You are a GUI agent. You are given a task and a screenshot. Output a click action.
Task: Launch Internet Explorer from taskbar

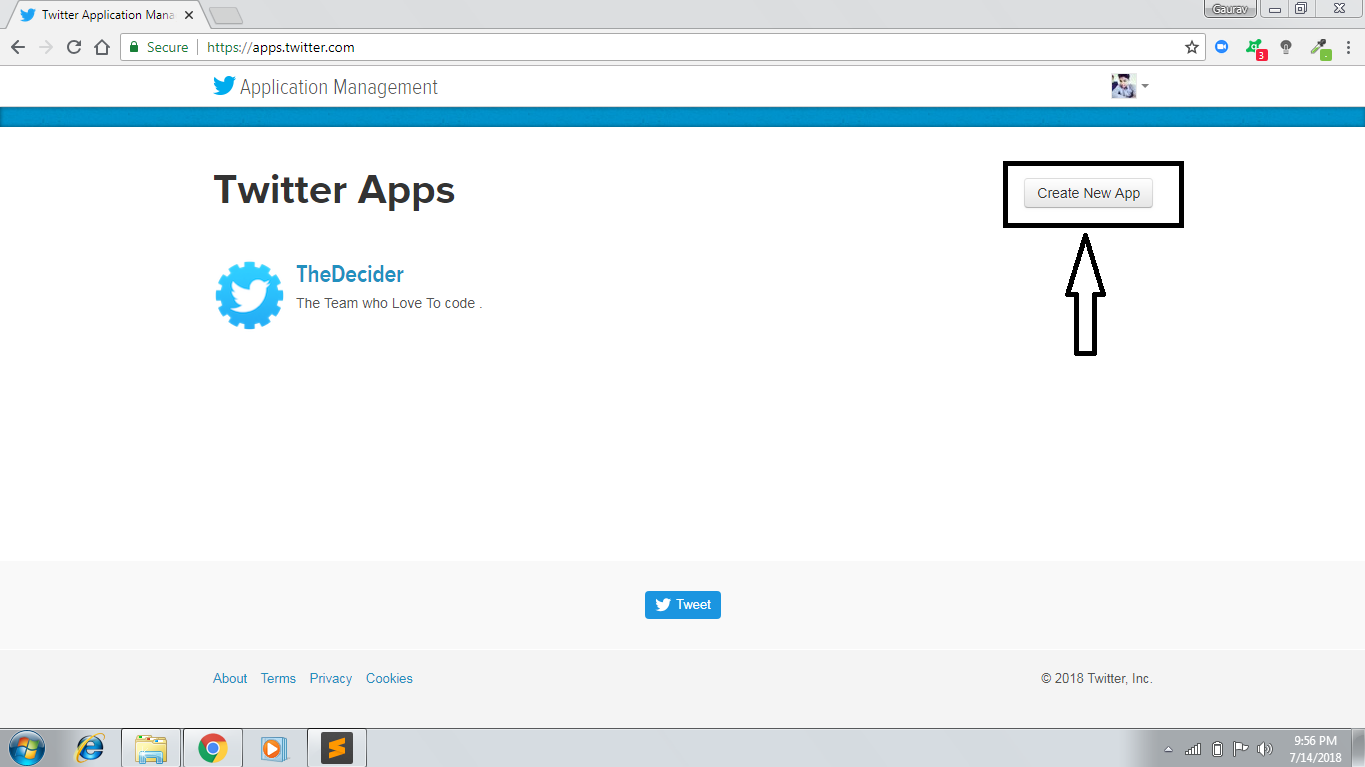(x=91, y=748)
